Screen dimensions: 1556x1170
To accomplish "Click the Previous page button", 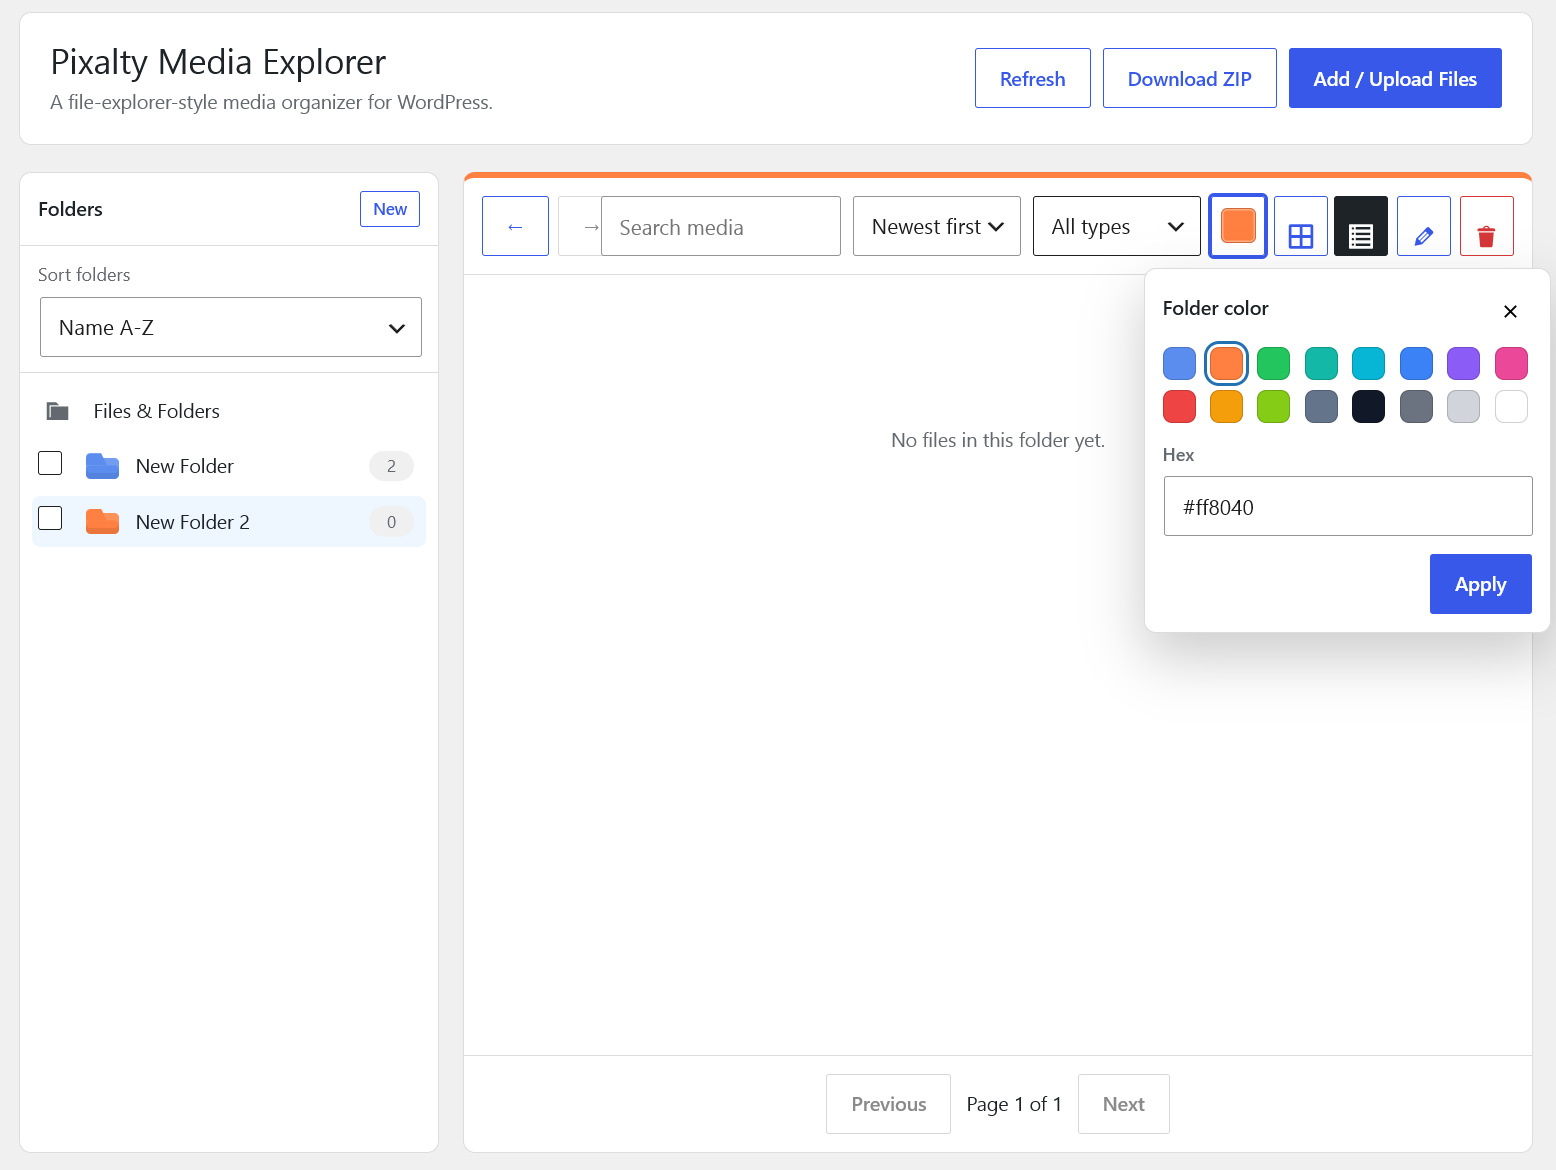I will tap(888, 1104).
